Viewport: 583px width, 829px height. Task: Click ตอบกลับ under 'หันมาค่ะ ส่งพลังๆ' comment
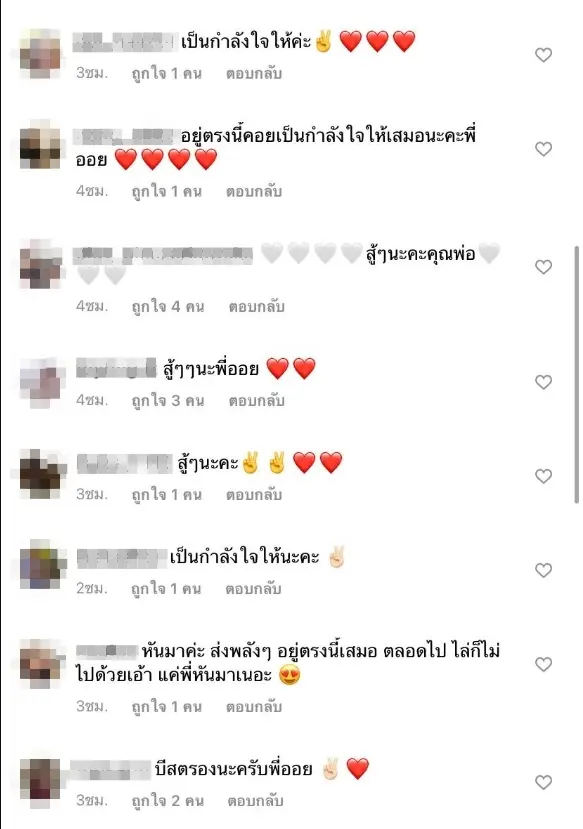[254, 707]
